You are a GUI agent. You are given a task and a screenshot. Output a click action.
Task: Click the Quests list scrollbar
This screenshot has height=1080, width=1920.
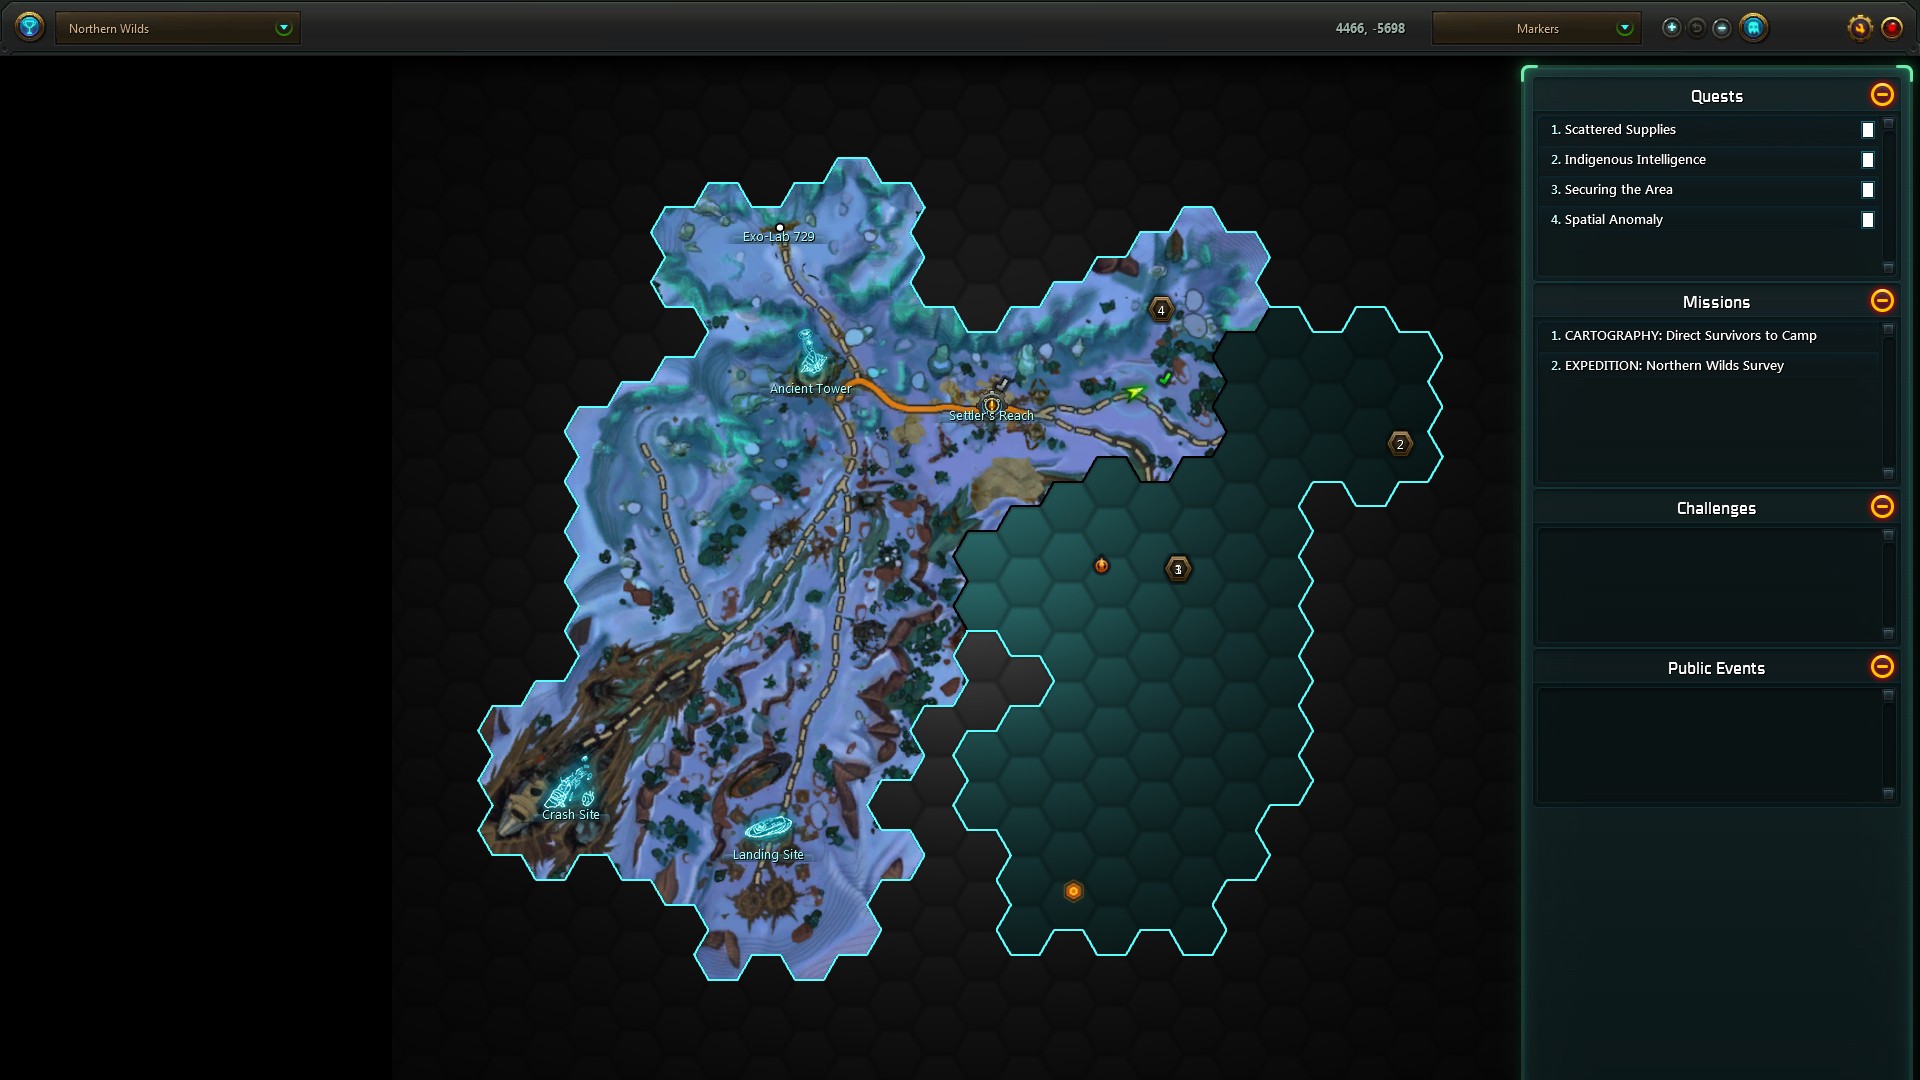(x=1889, y=195)
